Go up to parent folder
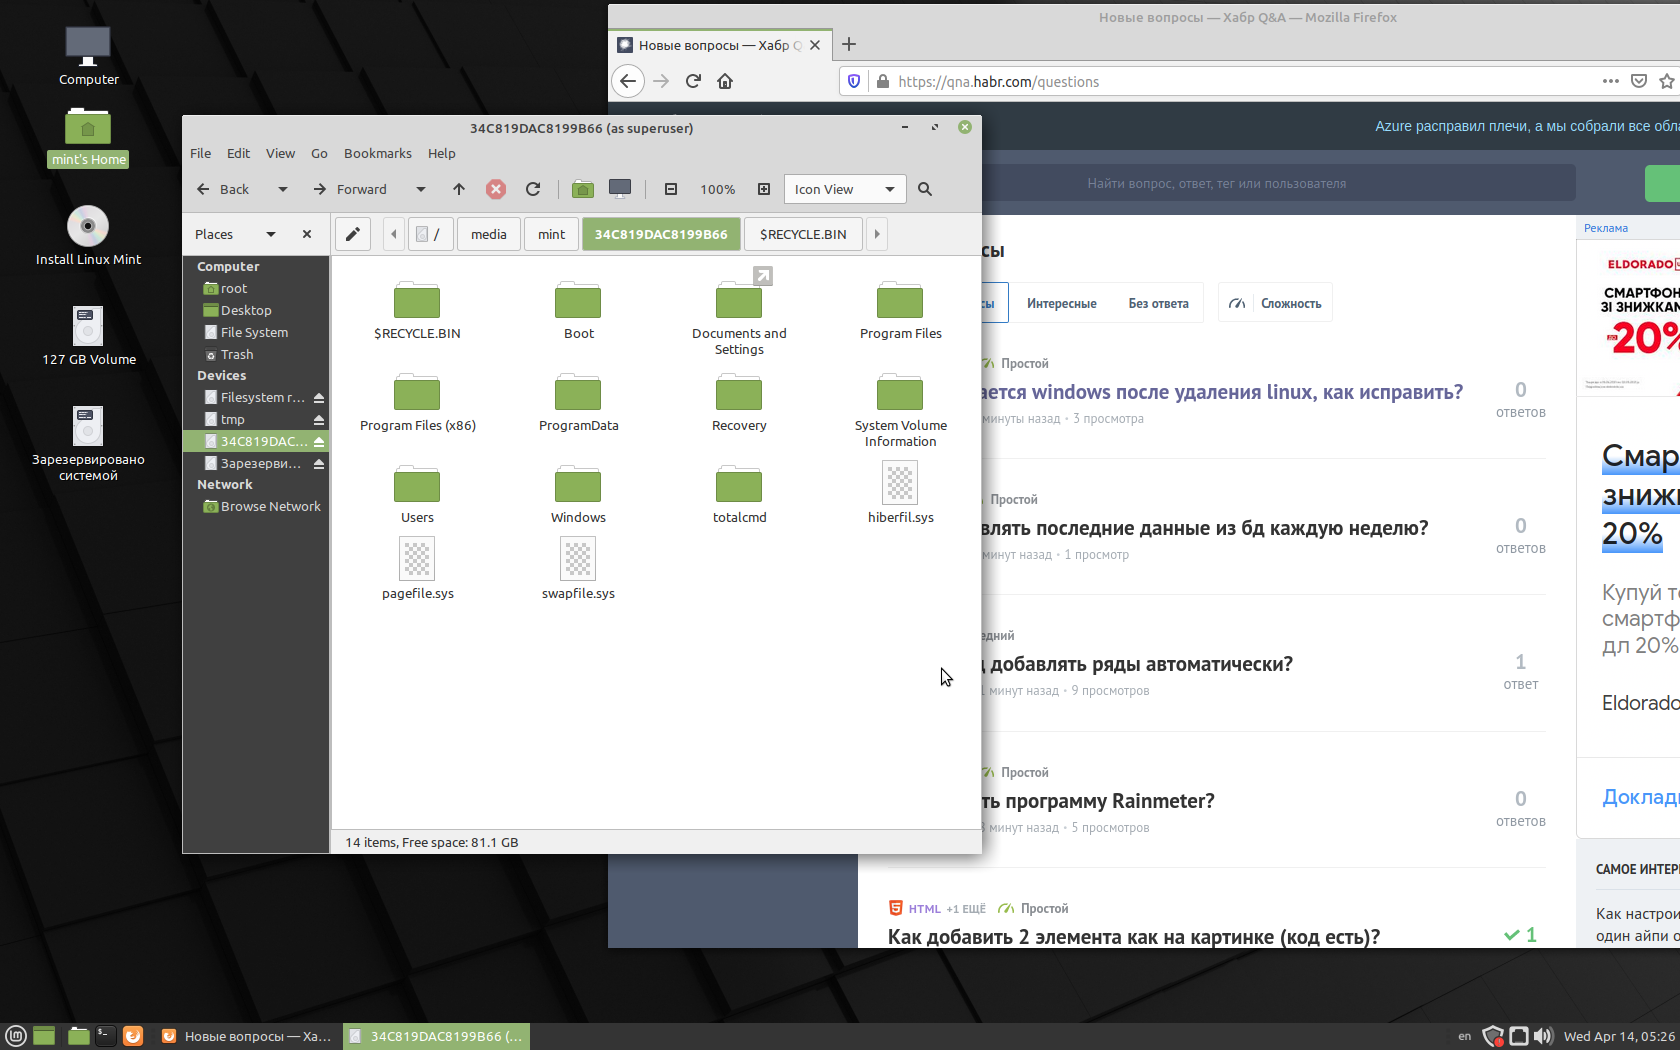1680x1050 pixels. coord(459,189)
